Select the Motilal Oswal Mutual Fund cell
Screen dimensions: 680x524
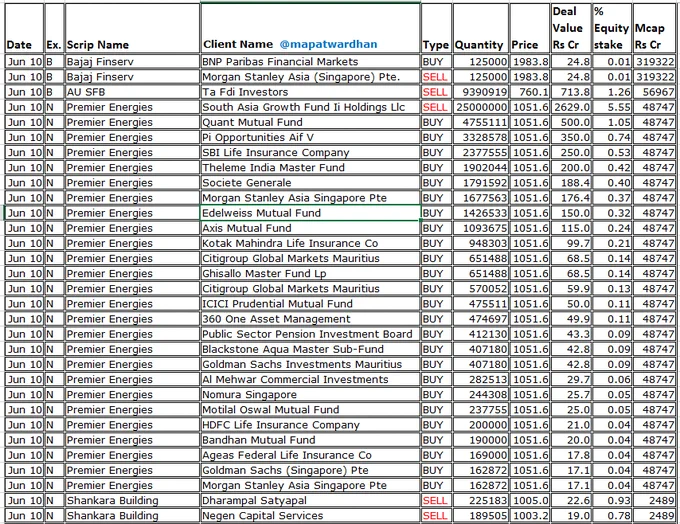click(x=311, y=410)
